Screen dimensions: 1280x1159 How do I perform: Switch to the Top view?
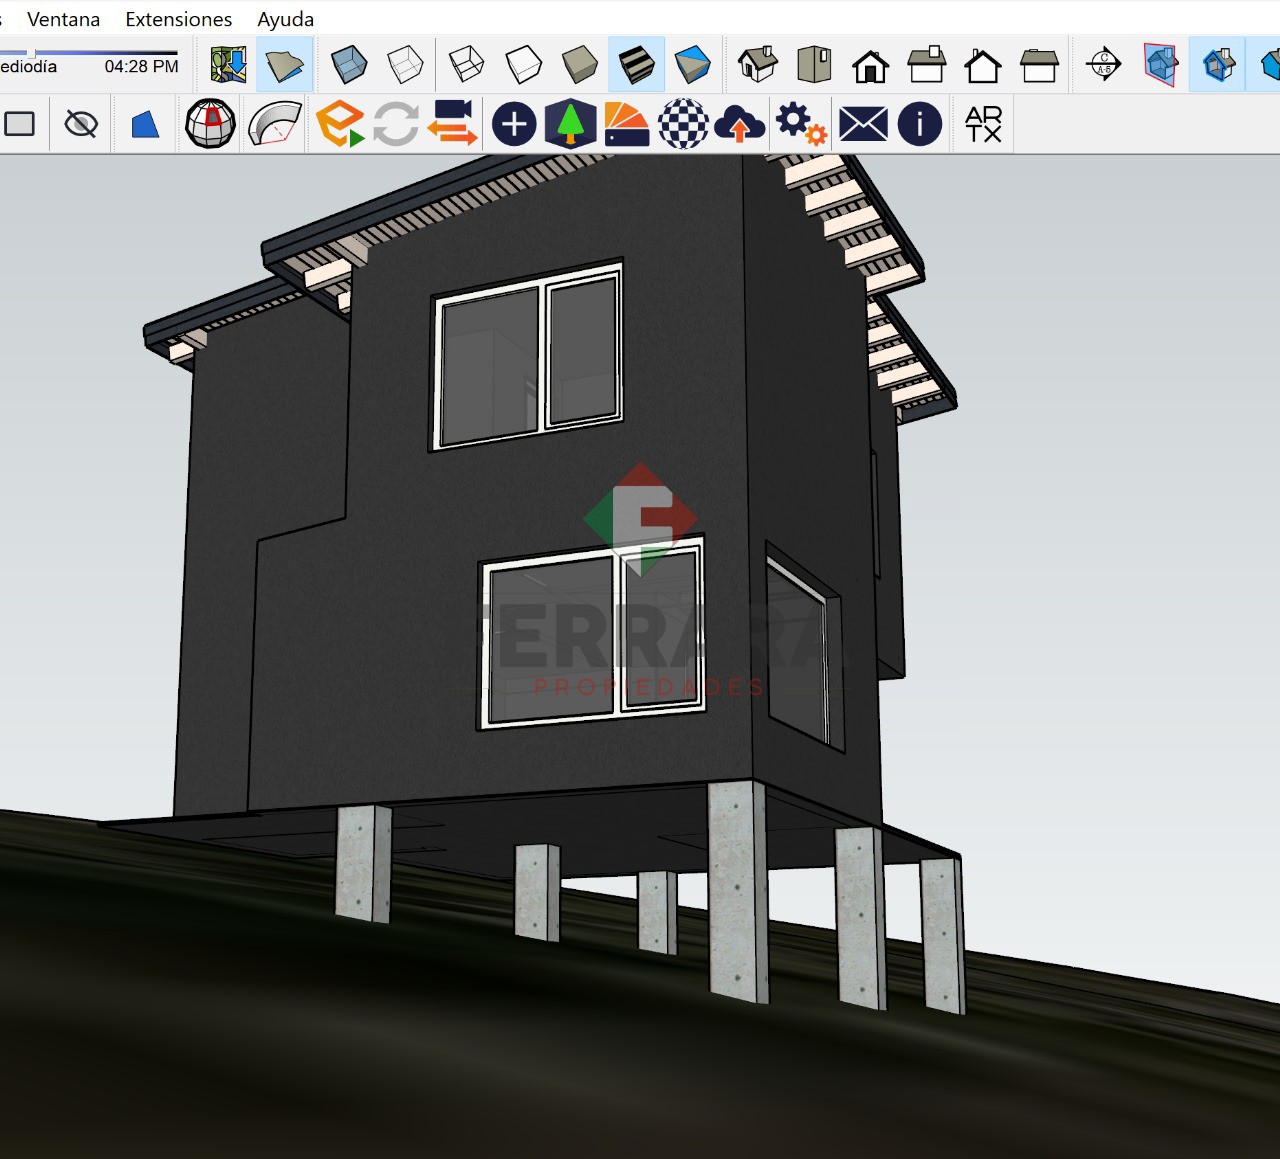click(x=815, y=65)
